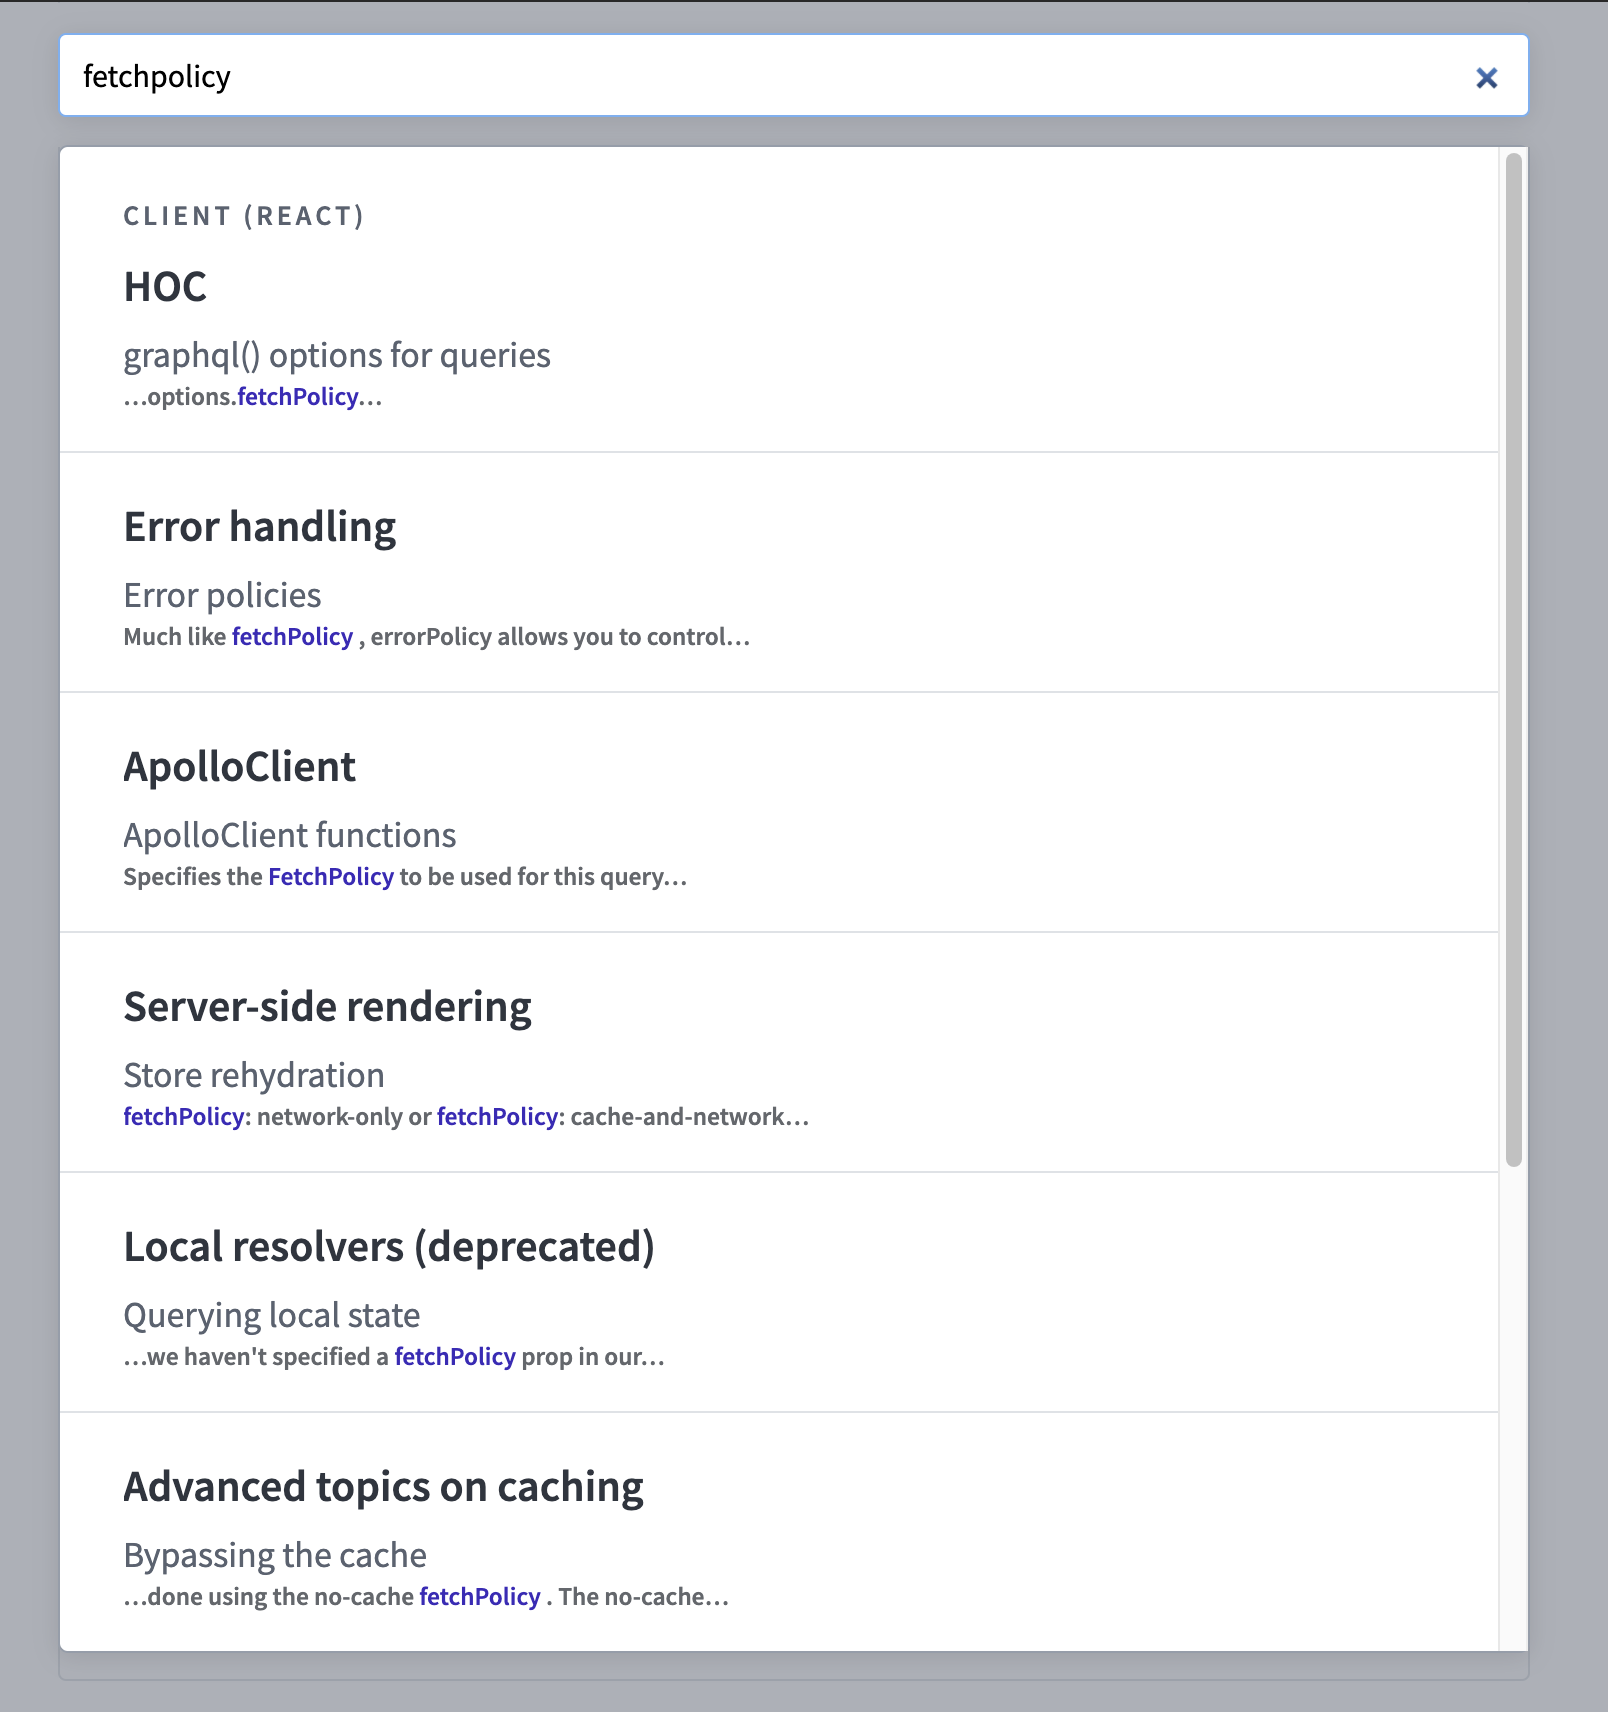Click FetchPolicy highlight in ApolloClient snippet

click(330, 877)
